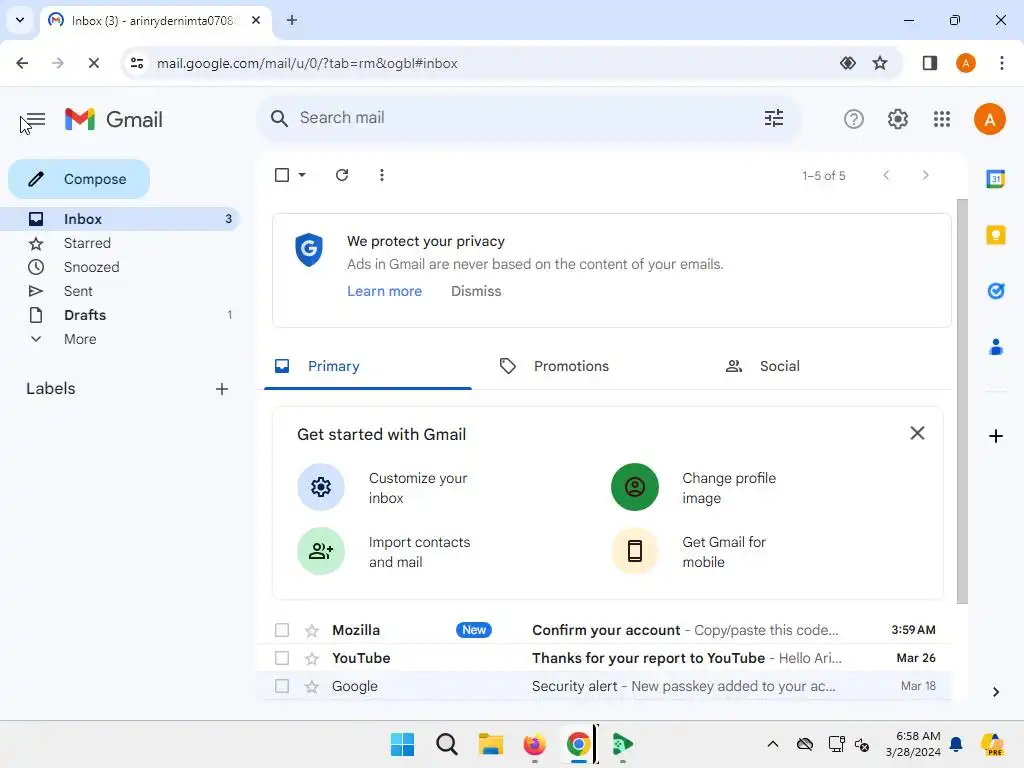The width and height of the screenshot is (1024, 768).
Task: Open Google Tasks side panel
Action: (x=995, y=291)
